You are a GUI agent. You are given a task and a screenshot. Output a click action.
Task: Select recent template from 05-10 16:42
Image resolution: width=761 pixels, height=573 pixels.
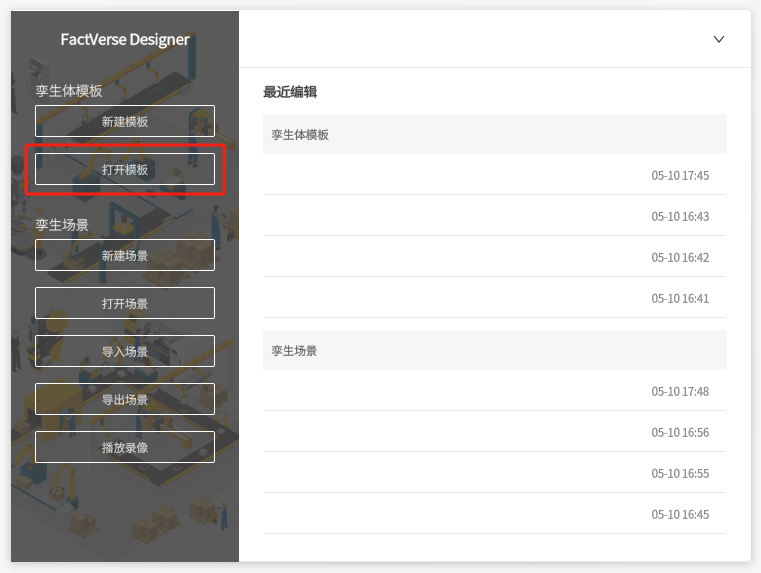pyautogui.click(x=495, y=257)
